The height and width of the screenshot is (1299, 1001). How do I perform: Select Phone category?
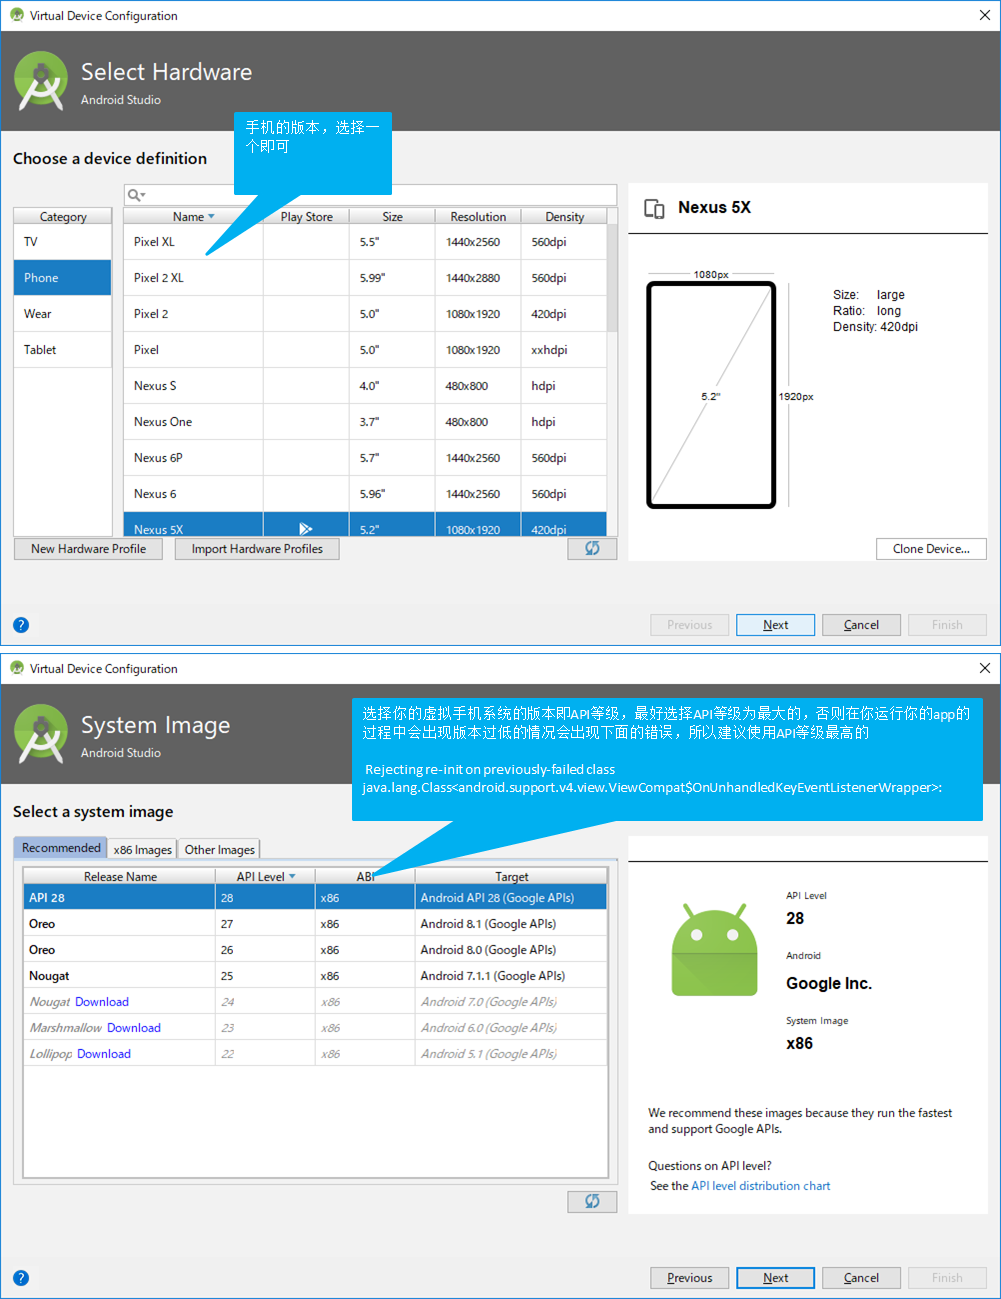62,278
